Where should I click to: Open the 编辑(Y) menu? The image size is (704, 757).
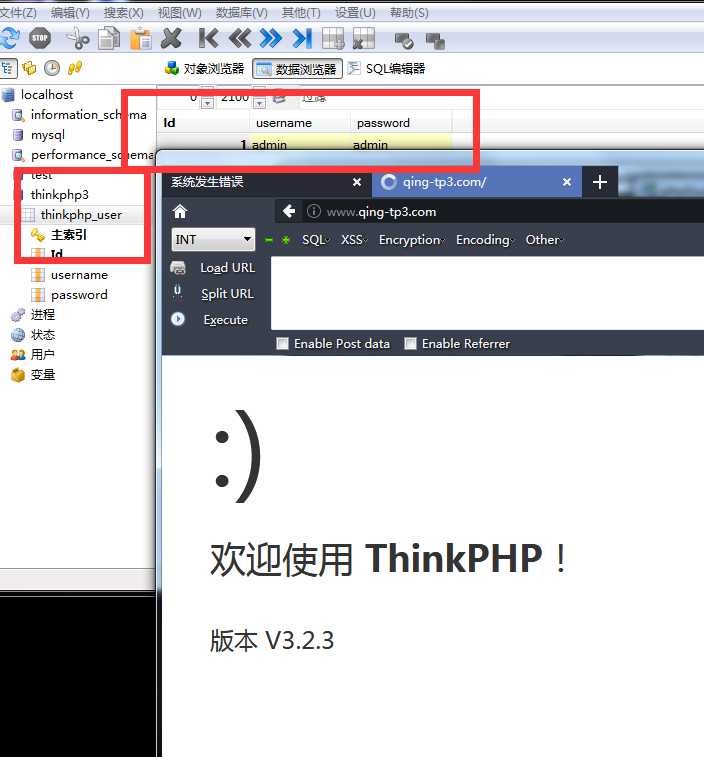tap(70, 13)
